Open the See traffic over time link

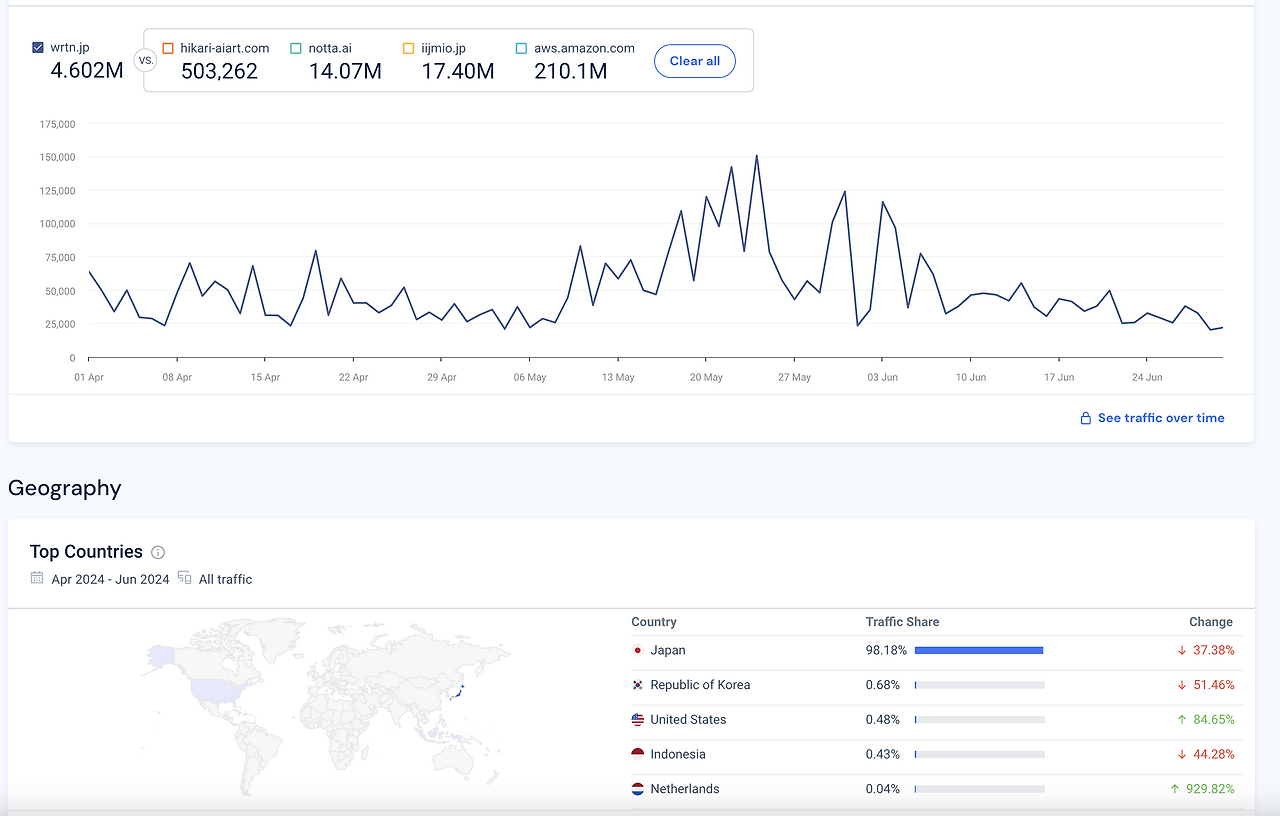pos(1161,418)
